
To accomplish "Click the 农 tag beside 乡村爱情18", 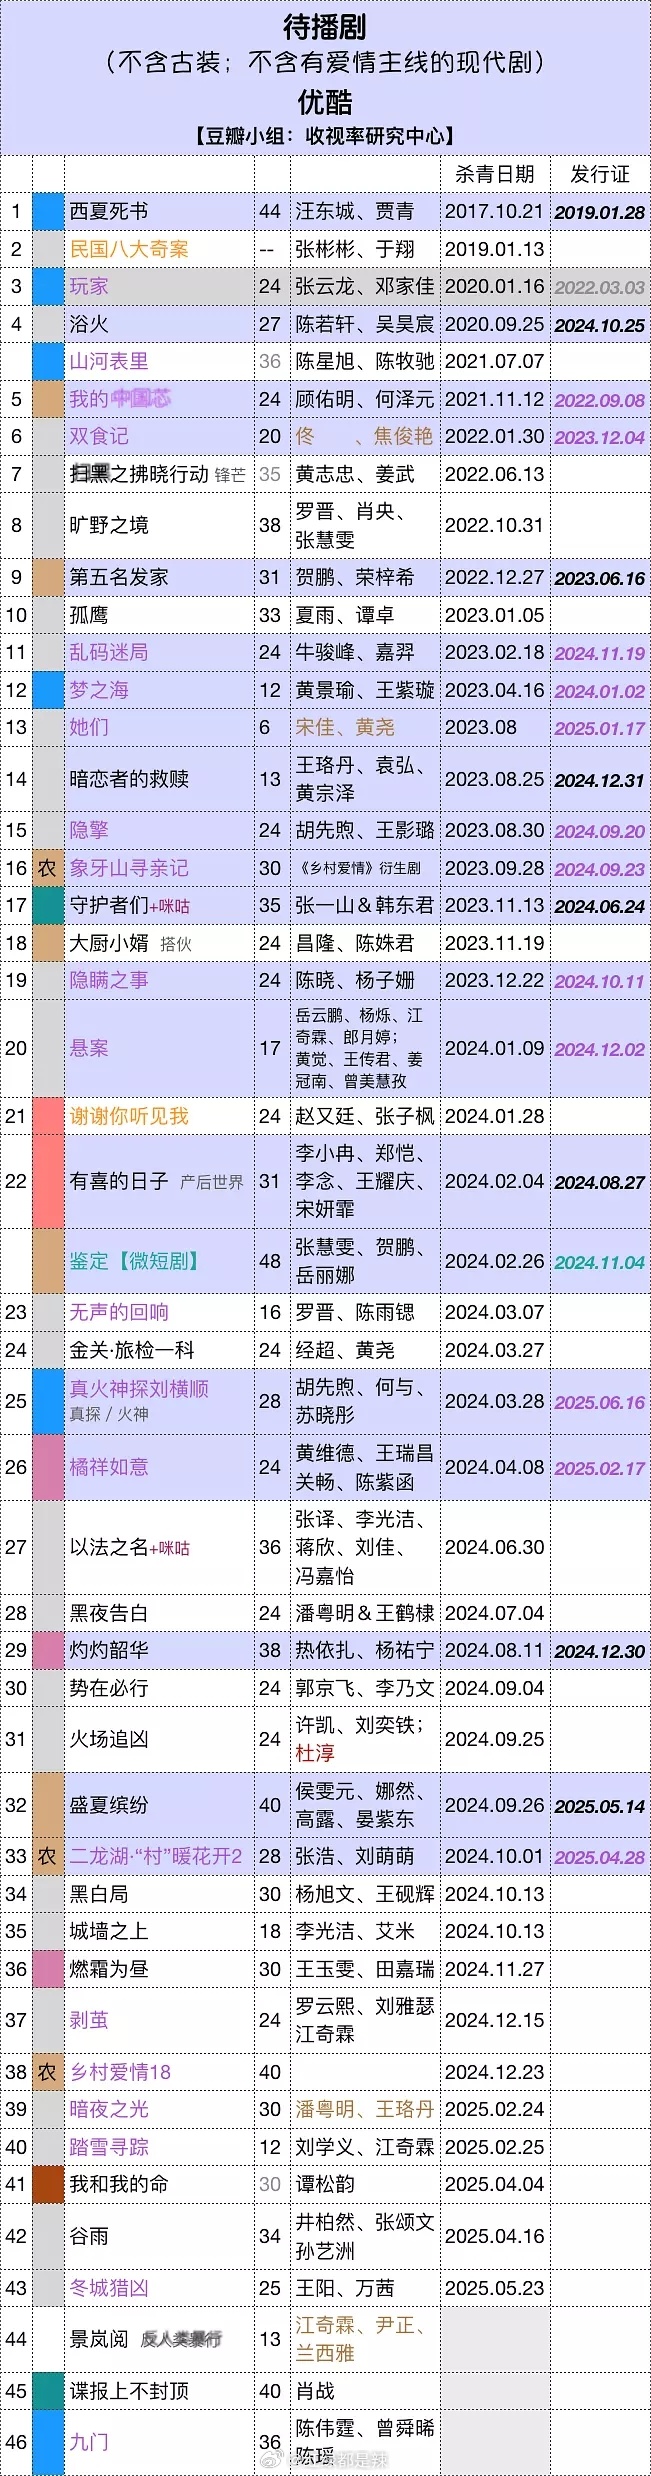I will point(48,2072).
